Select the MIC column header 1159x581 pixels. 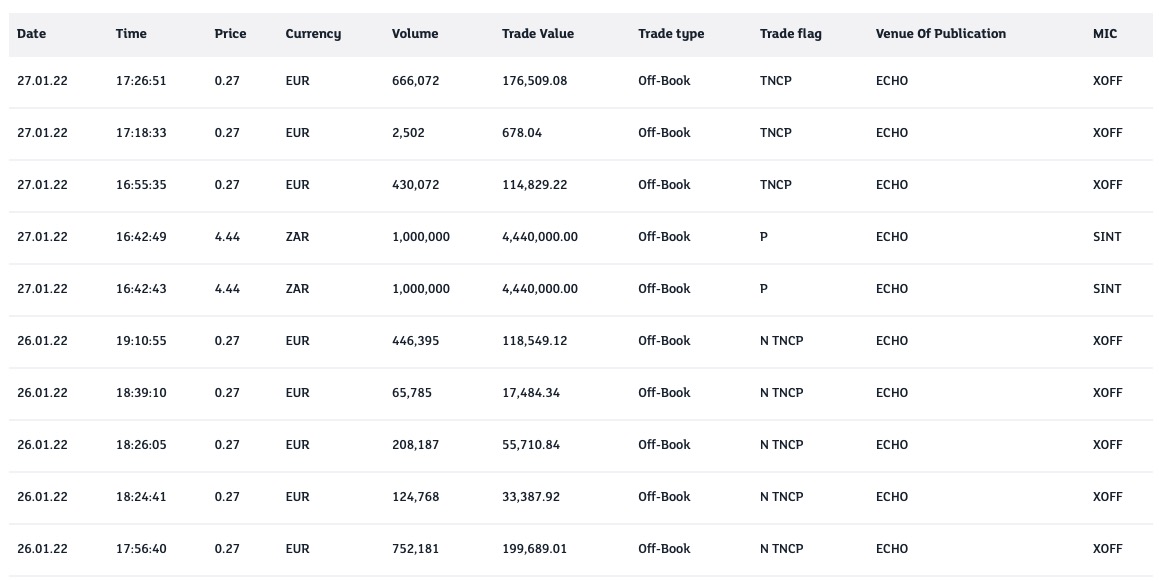pyautogui.click(x=1105, y=34)
